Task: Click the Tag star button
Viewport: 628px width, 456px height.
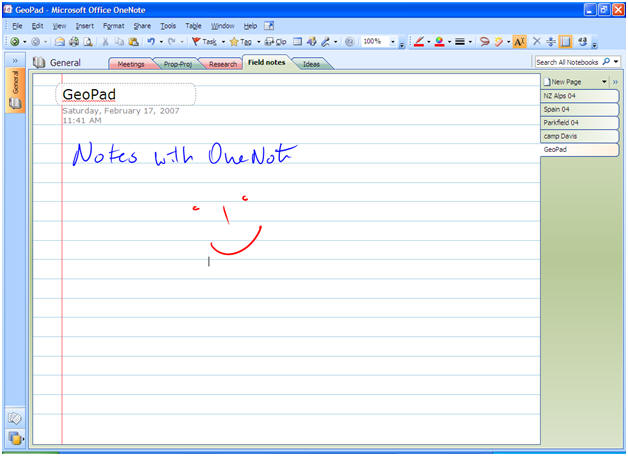Action: click(241, 41)
